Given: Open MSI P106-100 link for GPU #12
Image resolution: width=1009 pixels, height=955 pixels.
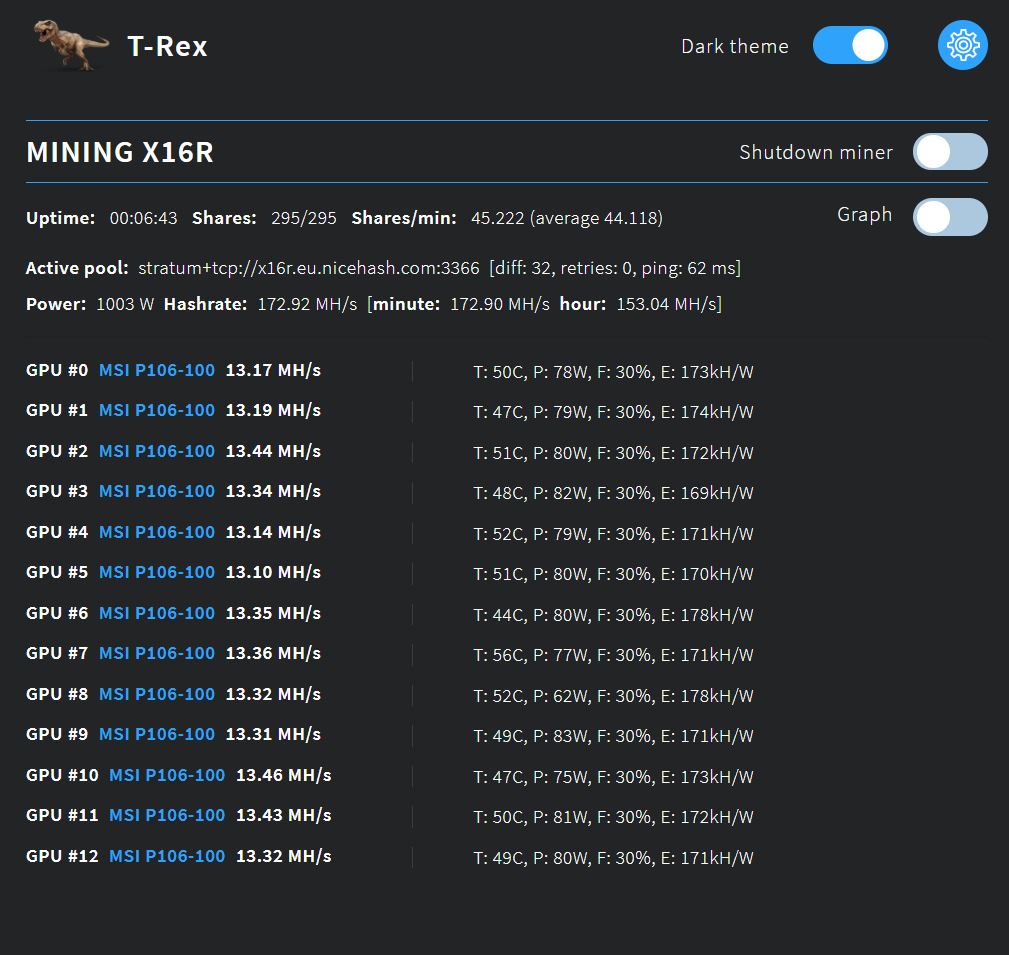Looking at the screenshot, I should [167, 857].
